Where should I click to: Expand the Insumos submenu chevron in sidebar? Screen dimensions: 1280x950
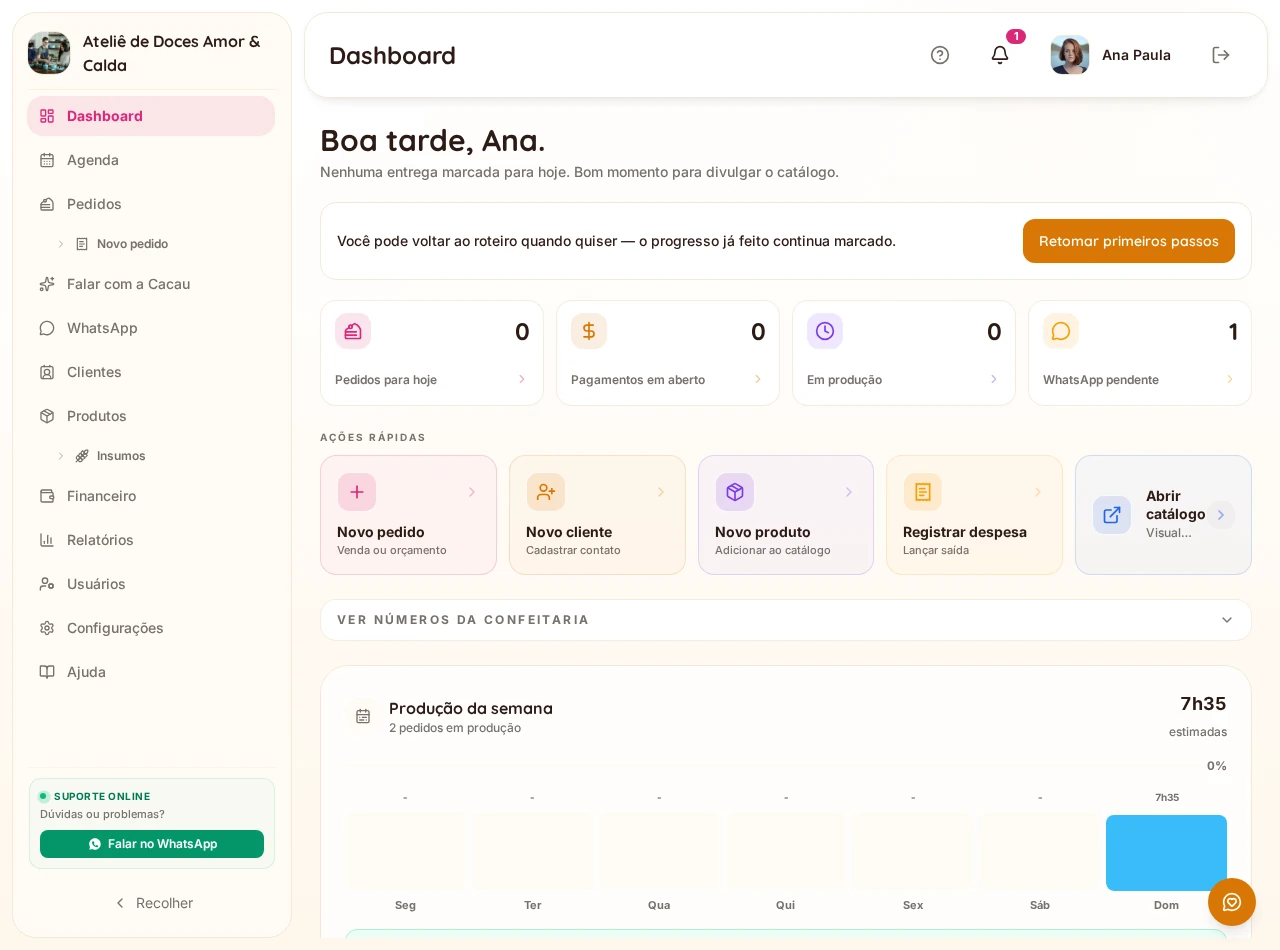click(61, 456)
